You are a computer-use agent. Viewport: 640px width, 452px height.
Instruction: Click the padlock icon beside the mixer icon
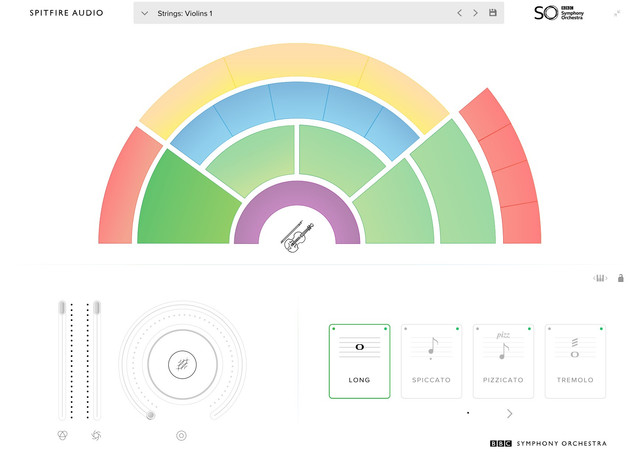pos(620,278)
